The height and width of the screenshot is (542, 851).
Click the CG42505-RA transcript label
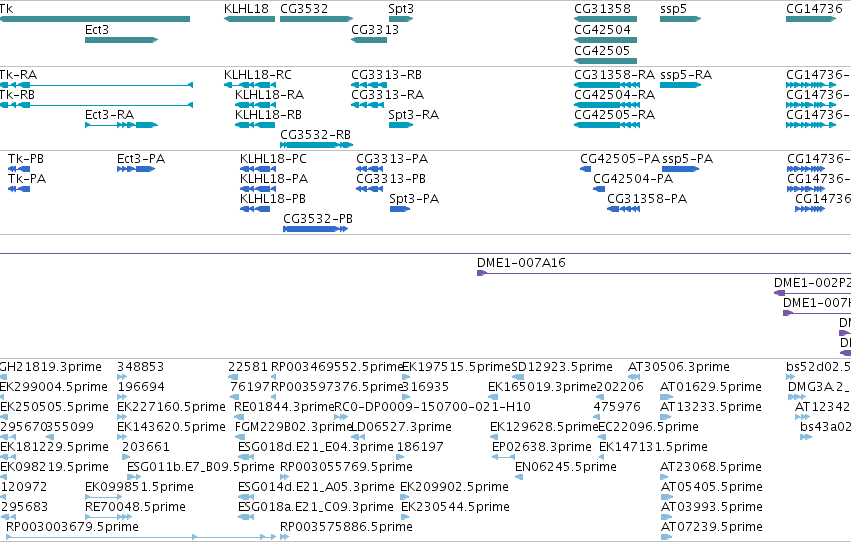click(614, 115)
